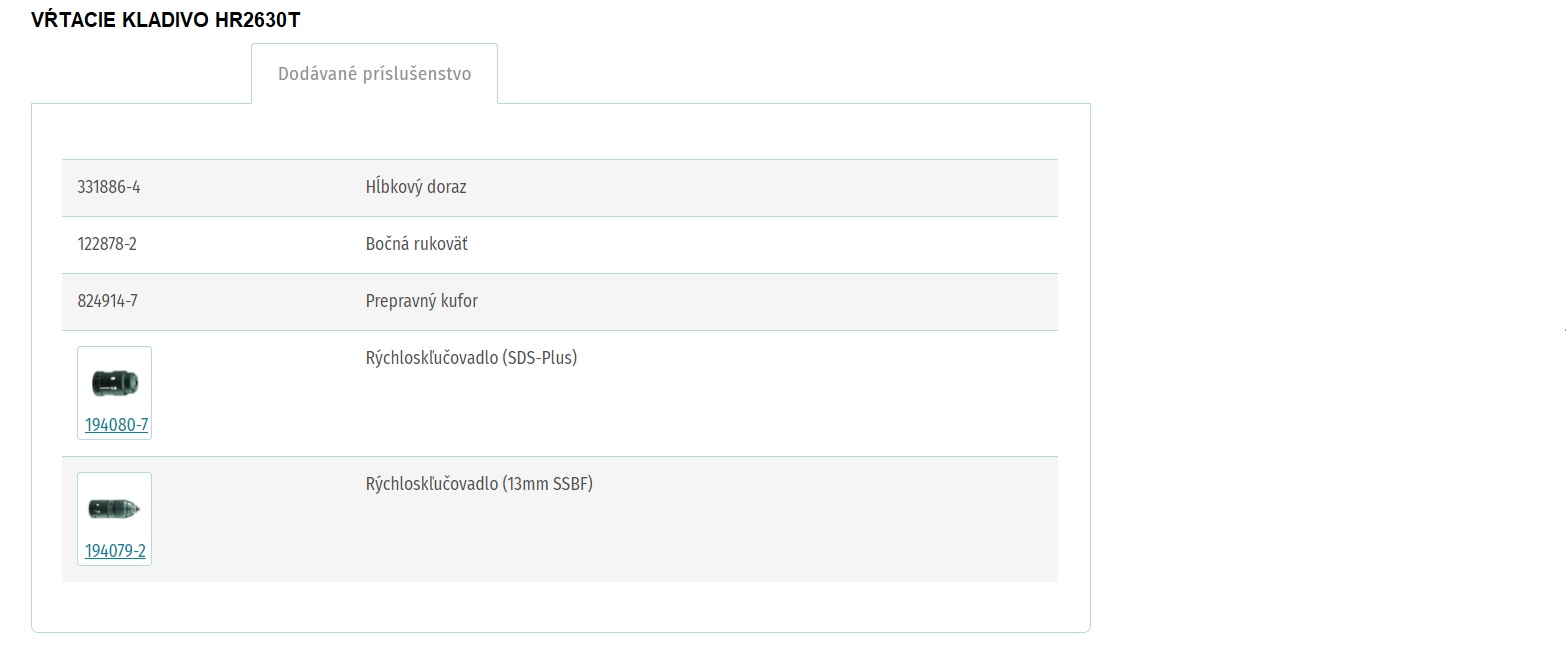Select the table row with the 13mm SSBF chuck

tap(560, 519)
